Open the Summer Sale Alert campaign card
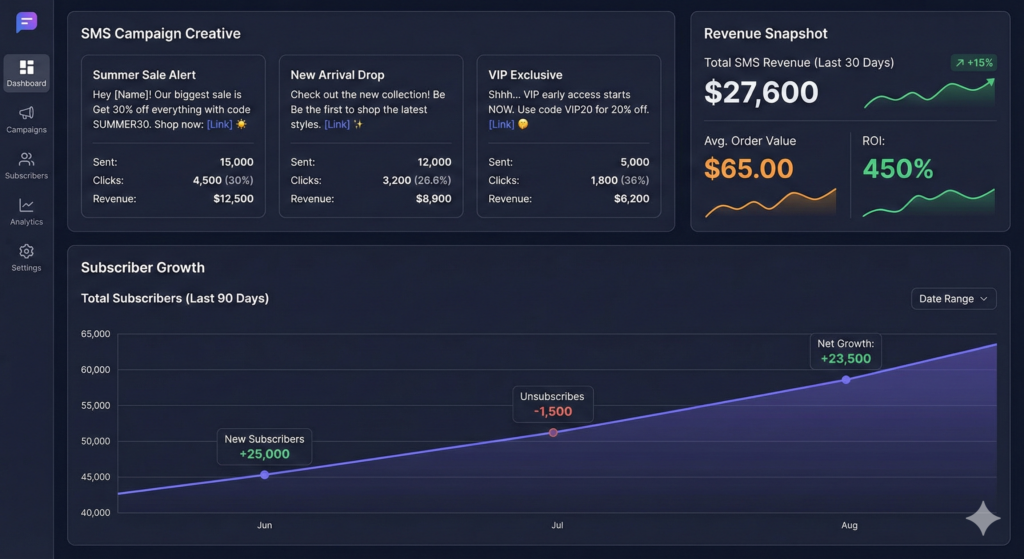Screen dimensions: 1024x559 point(144,75)
